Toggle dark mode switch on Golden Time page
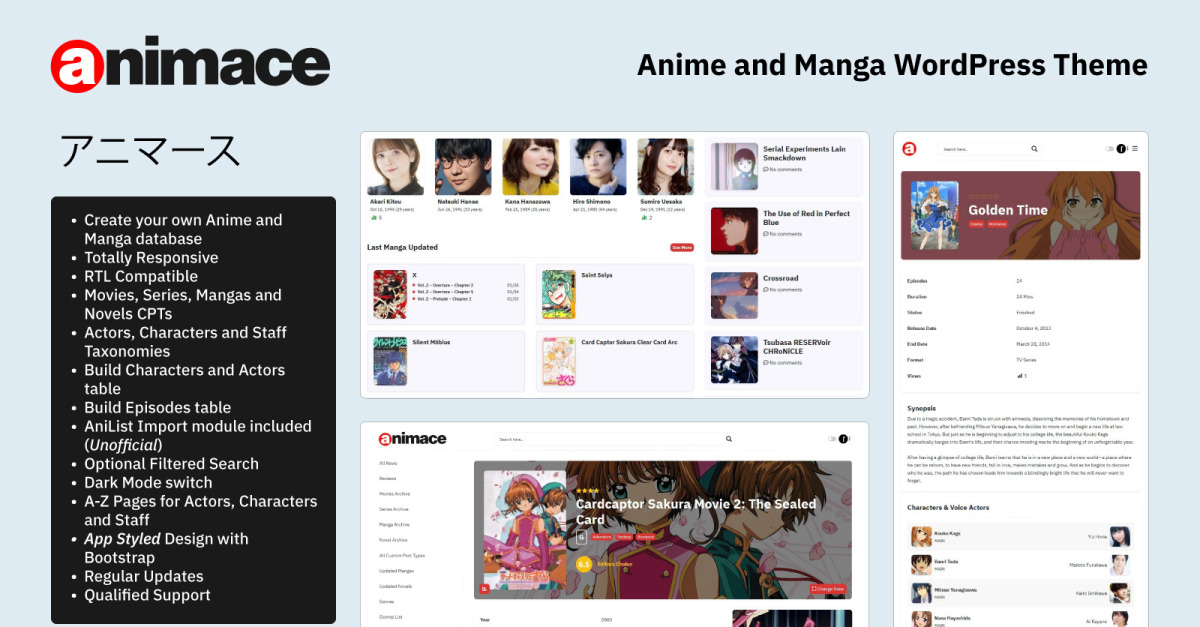Image resolution: width=1200 pixels, height=627 pixels. [1110, 149]
